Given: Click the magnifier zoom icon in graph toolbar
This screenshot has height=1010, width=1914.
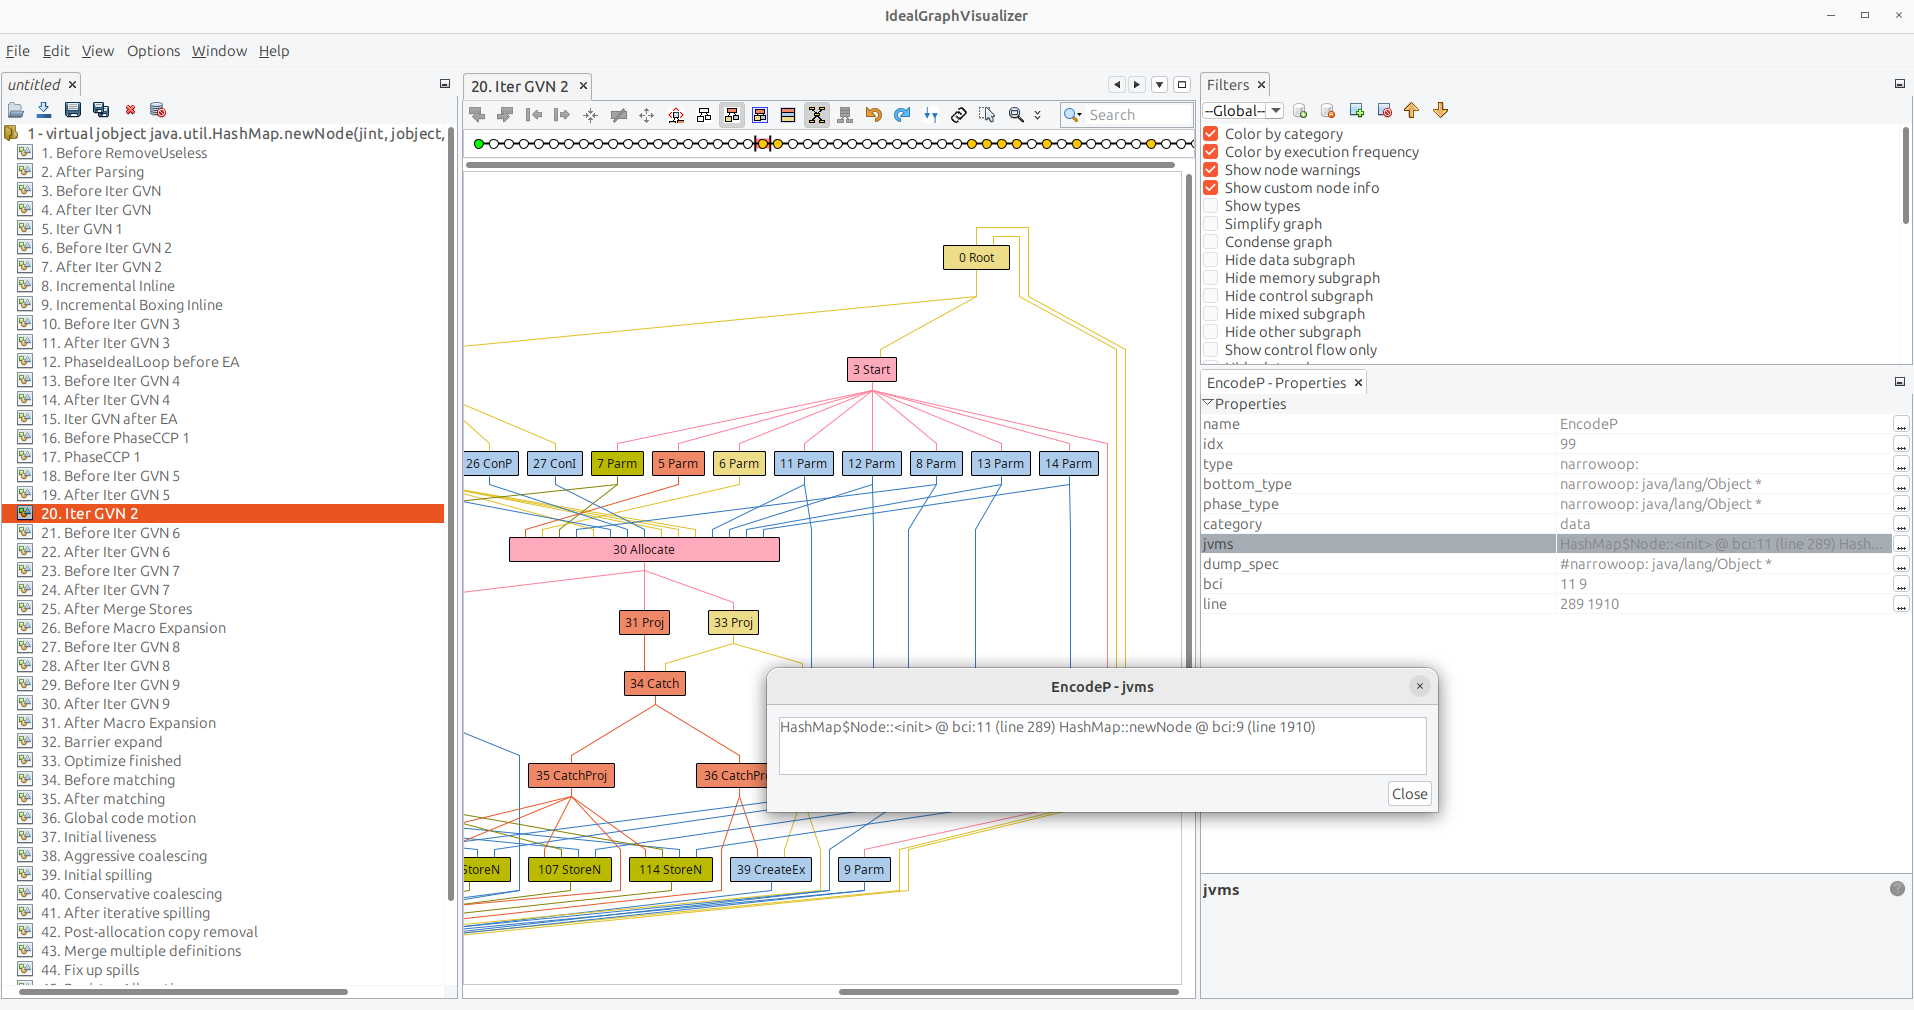Looking at the screenshot, I should click(x=1016, y=115).
